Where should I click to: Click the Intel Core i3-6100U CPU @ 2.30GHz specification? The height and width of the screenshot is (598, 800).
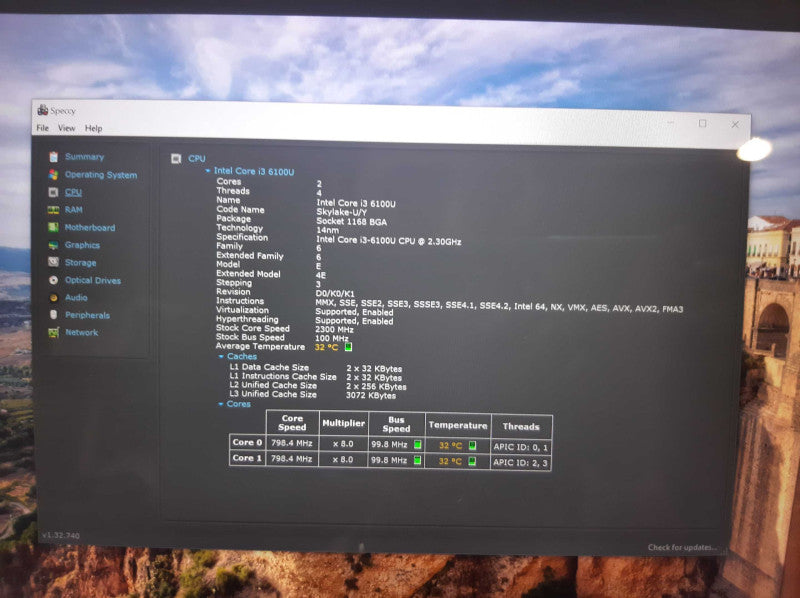[388, 241]
